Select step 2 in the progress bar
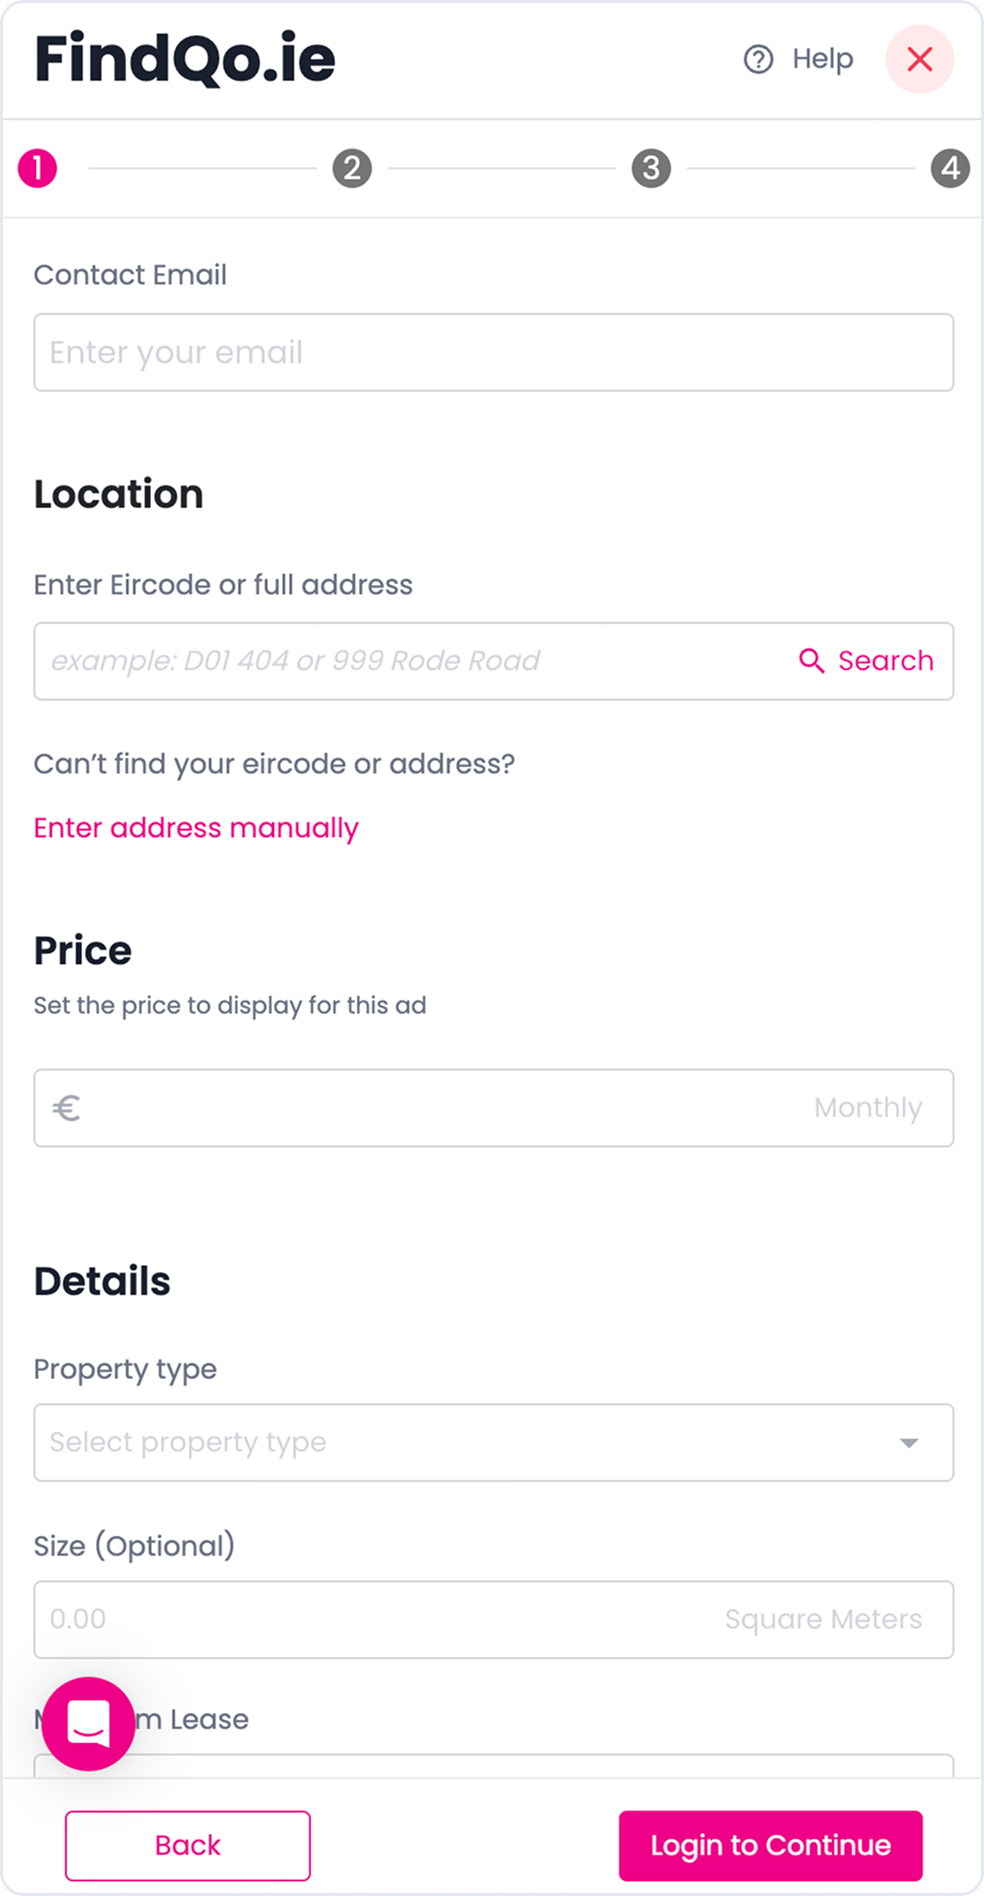Viewport: 984px width, 1896px height. click(351, 167)
